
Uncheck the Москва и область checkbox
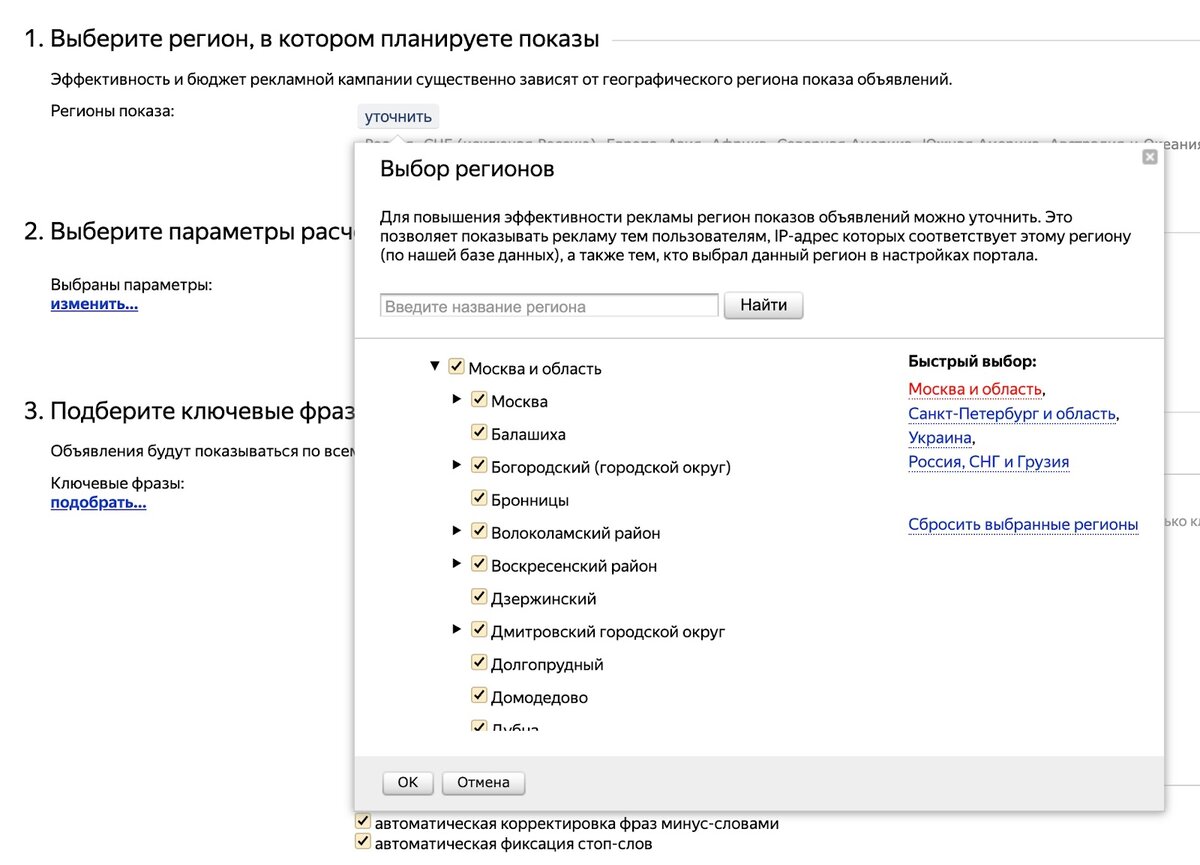[x=457, y=367]
